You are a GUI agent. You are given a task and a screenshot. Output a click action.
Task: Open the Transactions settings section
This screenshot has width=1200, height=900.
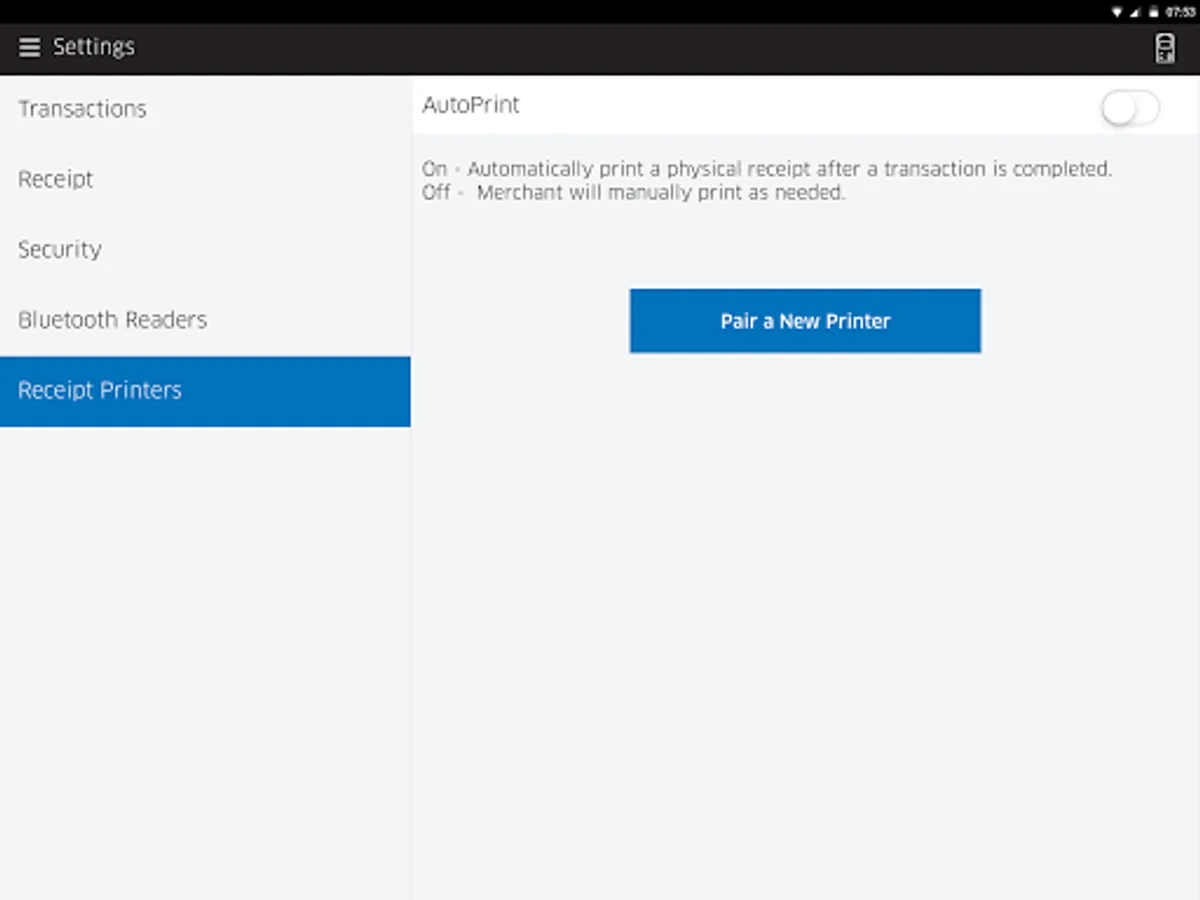coord(82,109)
